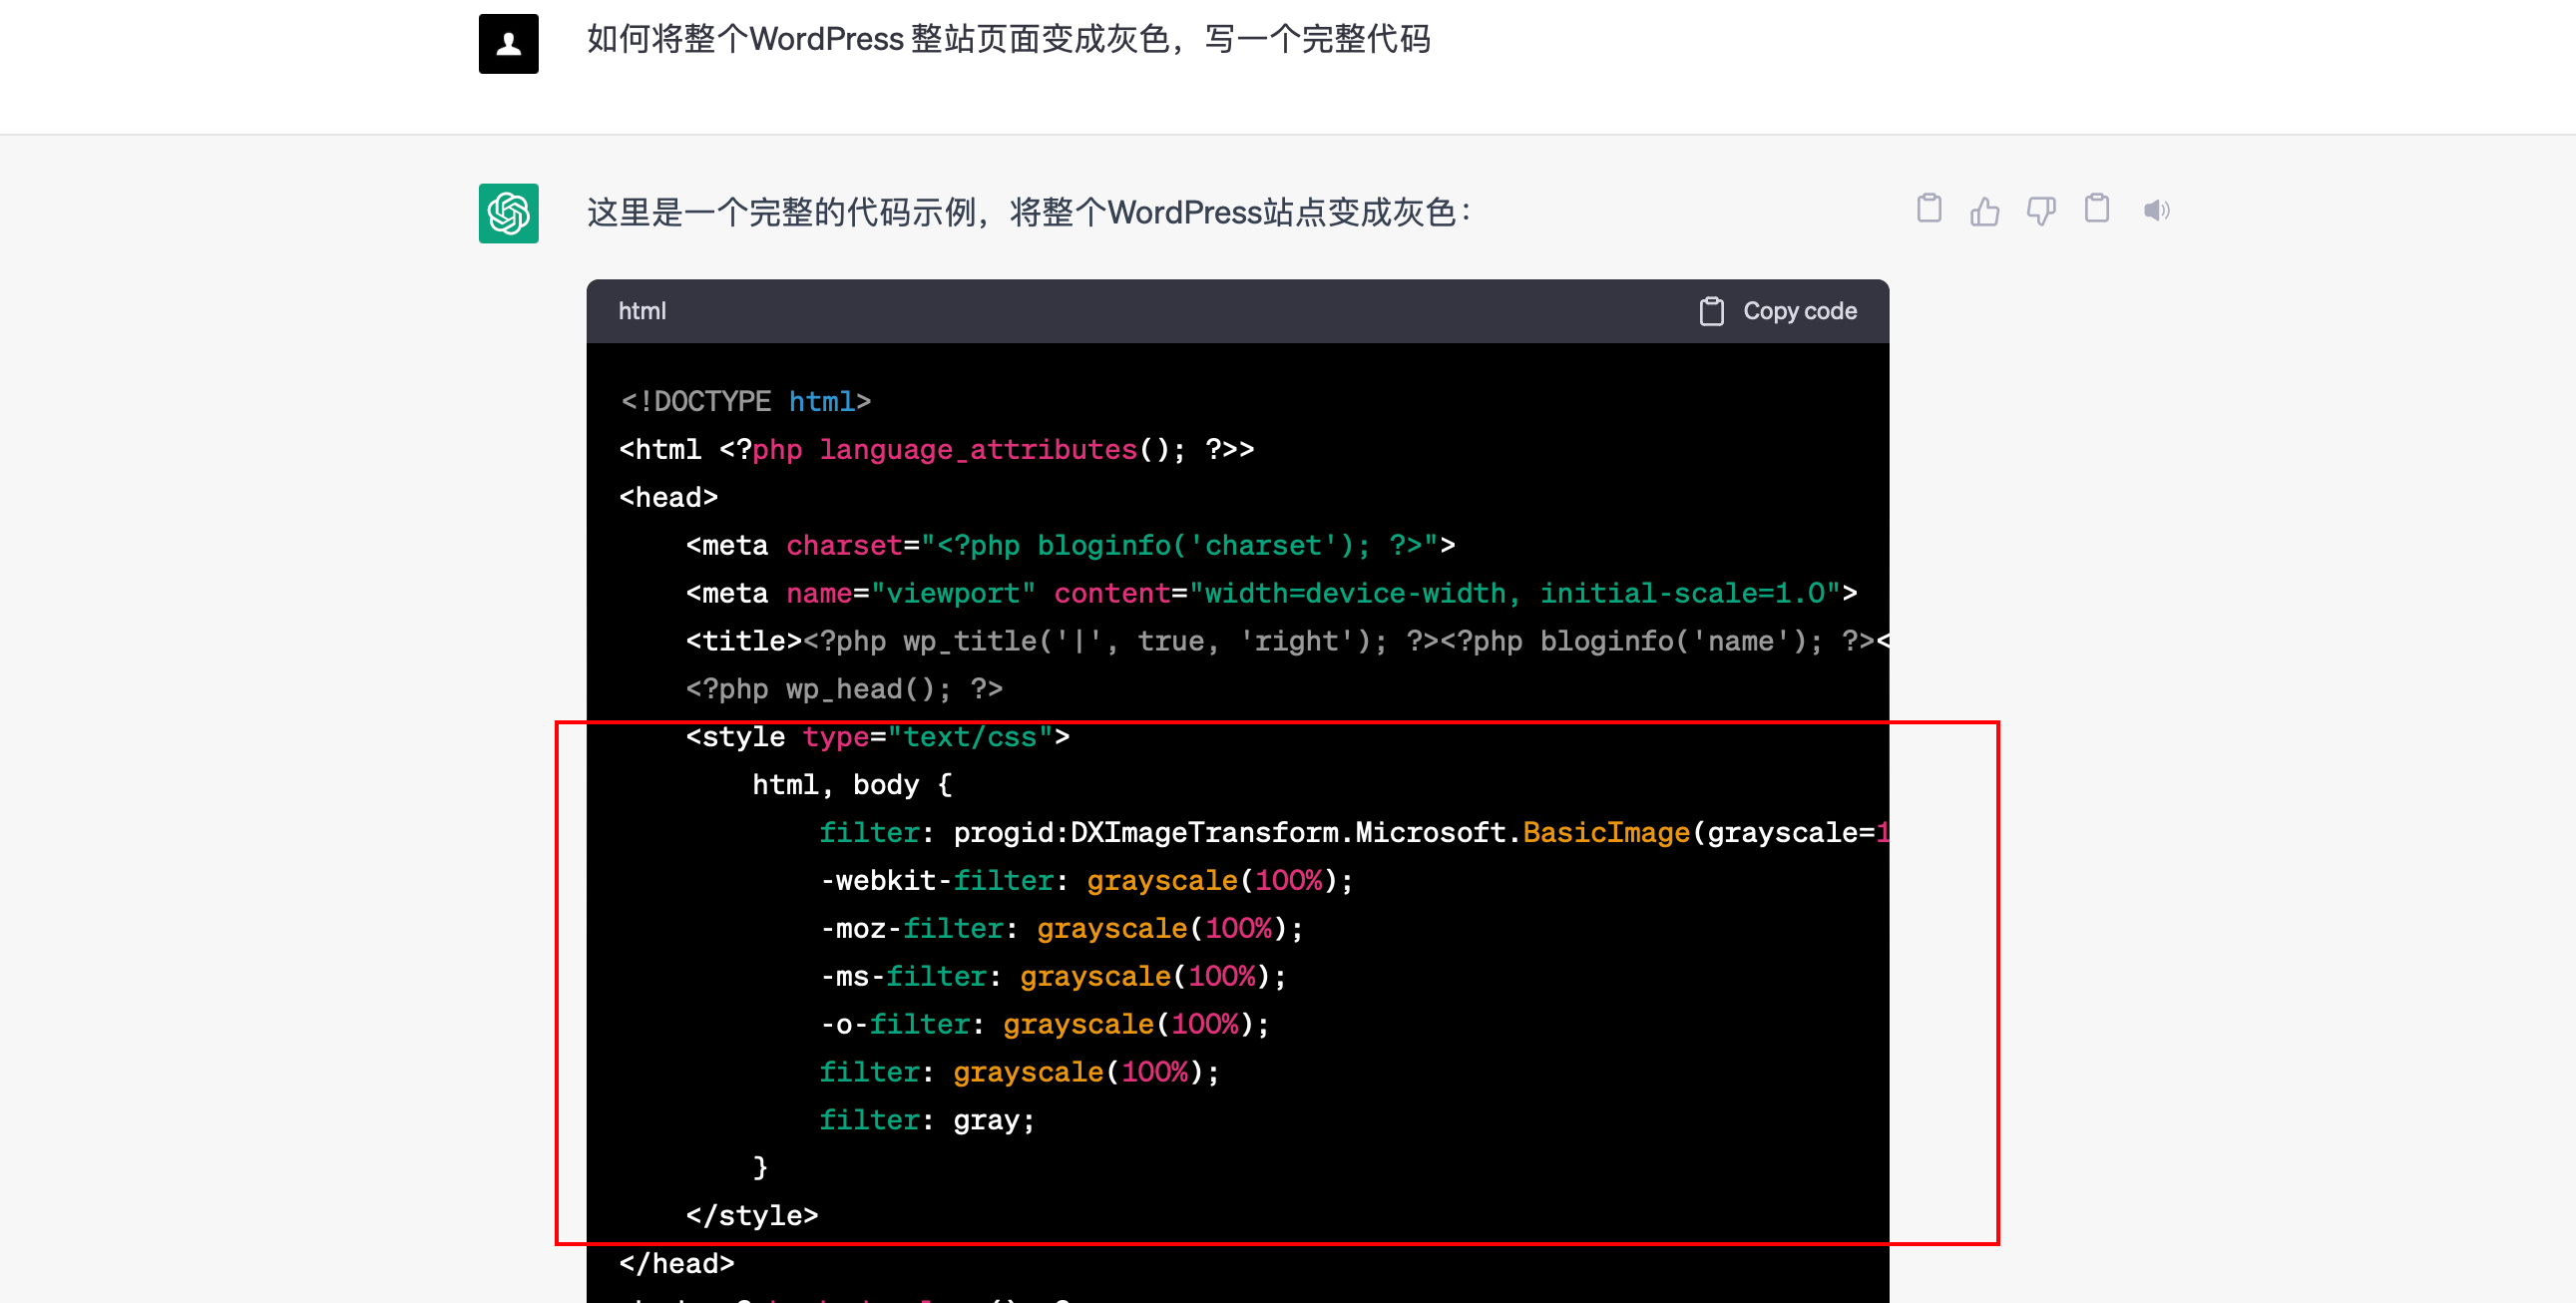Click the language_attributes code line
This screenshot has height=1303, width=2576.
point(936,450)
